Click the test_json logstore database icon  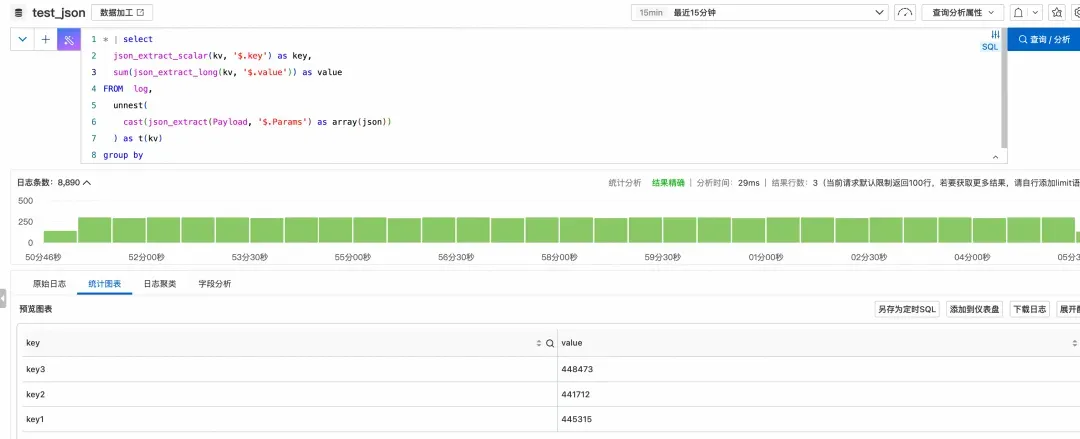[19, 12]
